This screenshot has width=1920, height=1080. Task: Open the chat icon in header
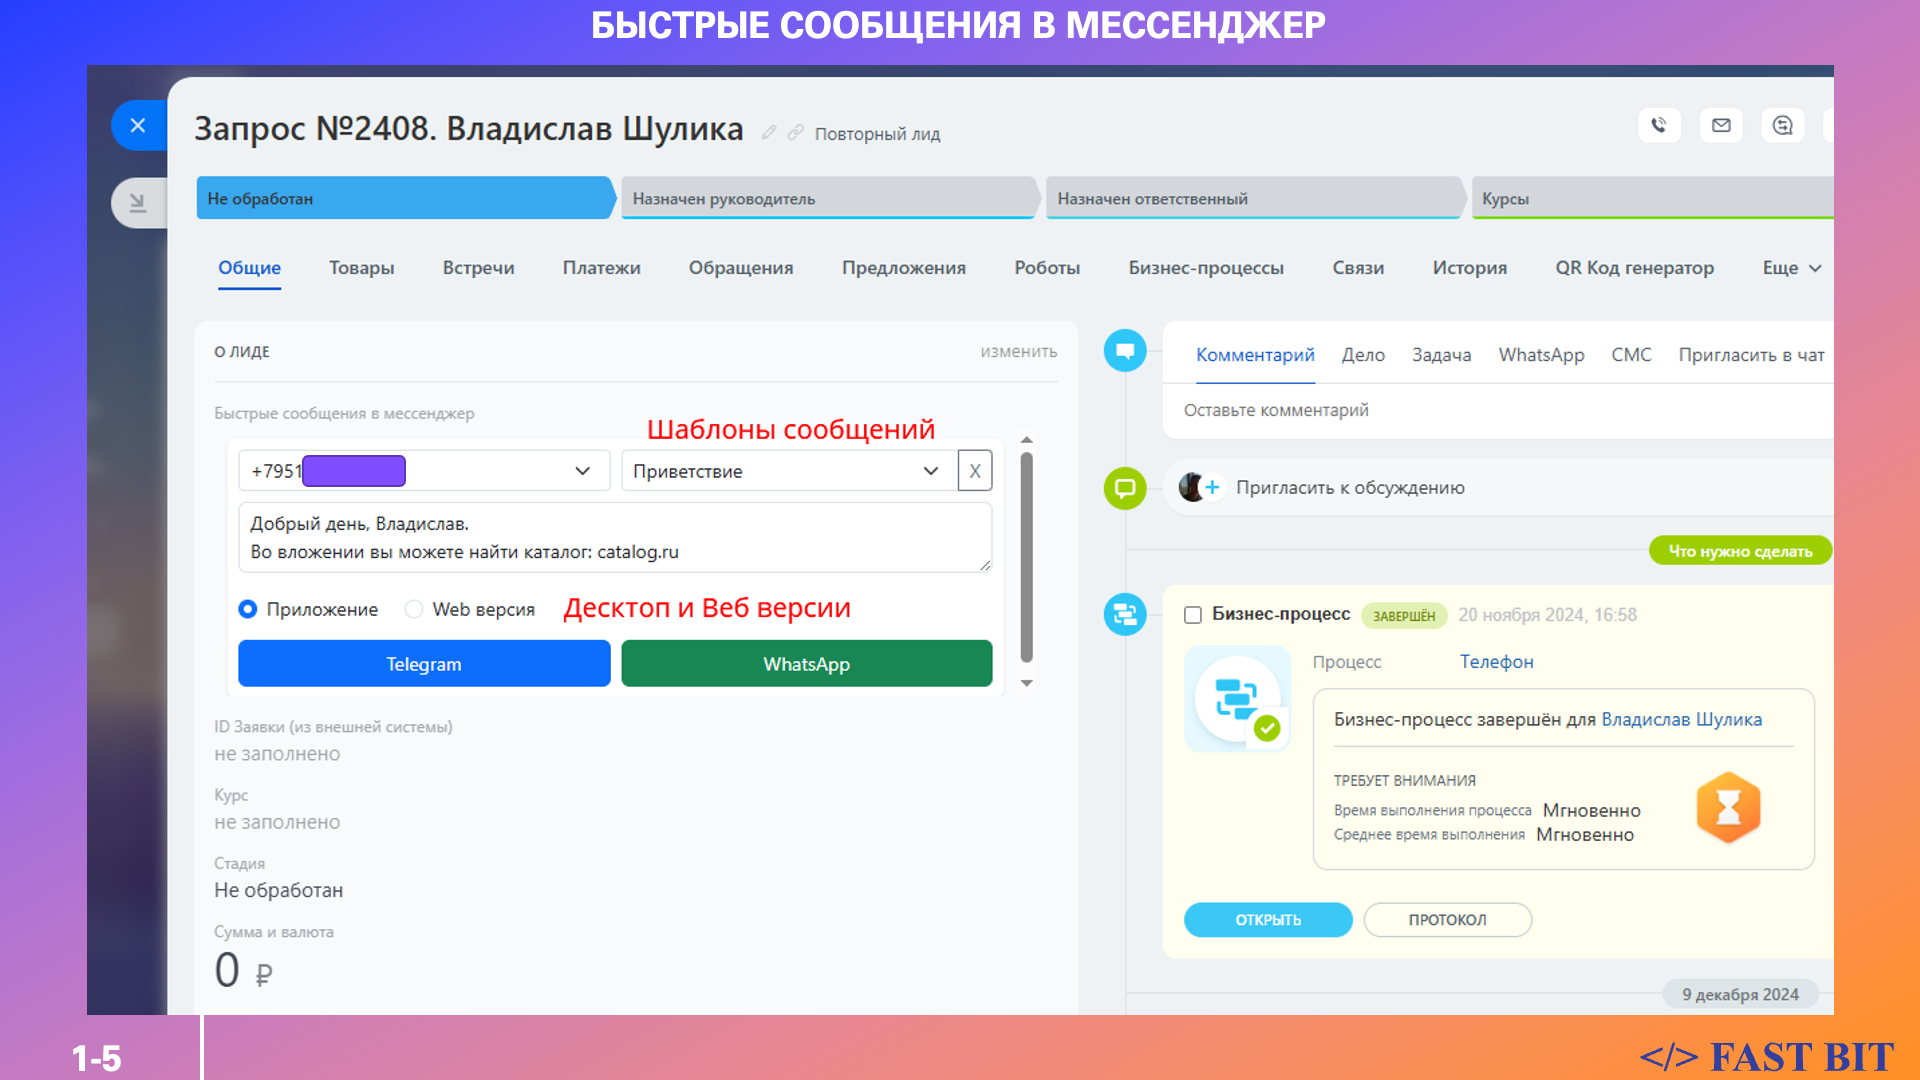(x=1782, y=126)
